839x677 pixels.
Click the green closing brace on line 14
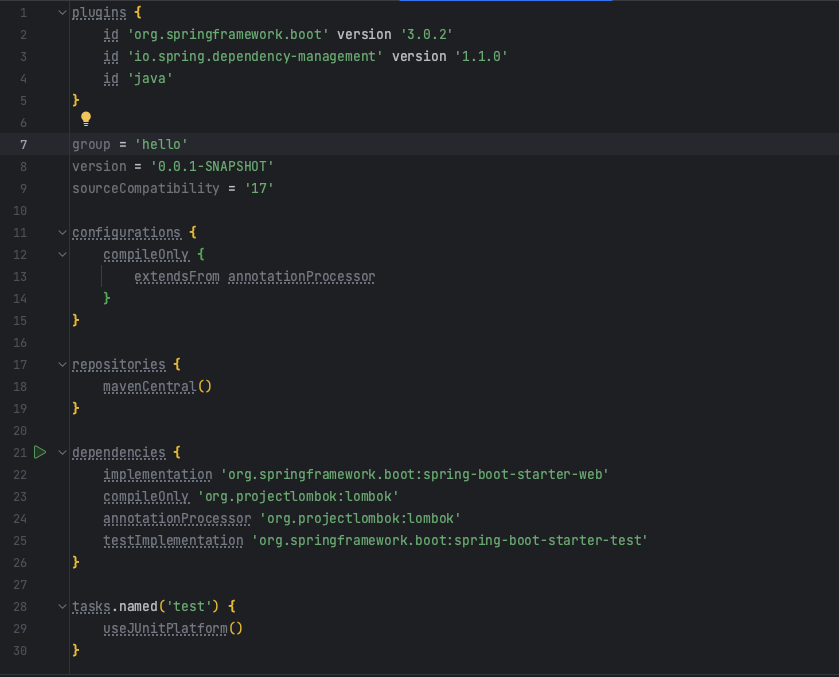[107, 298]
